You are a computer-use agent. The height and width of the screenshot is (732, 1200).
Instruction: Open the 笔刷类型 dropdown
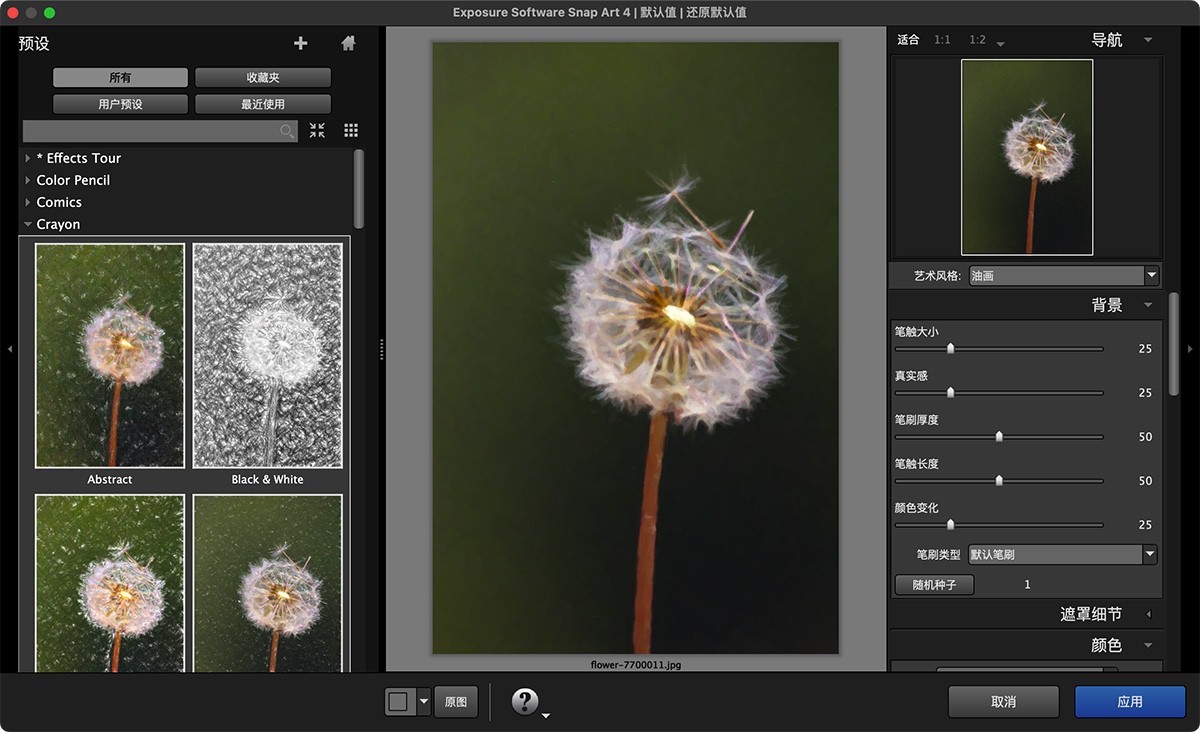[1062, 554]
